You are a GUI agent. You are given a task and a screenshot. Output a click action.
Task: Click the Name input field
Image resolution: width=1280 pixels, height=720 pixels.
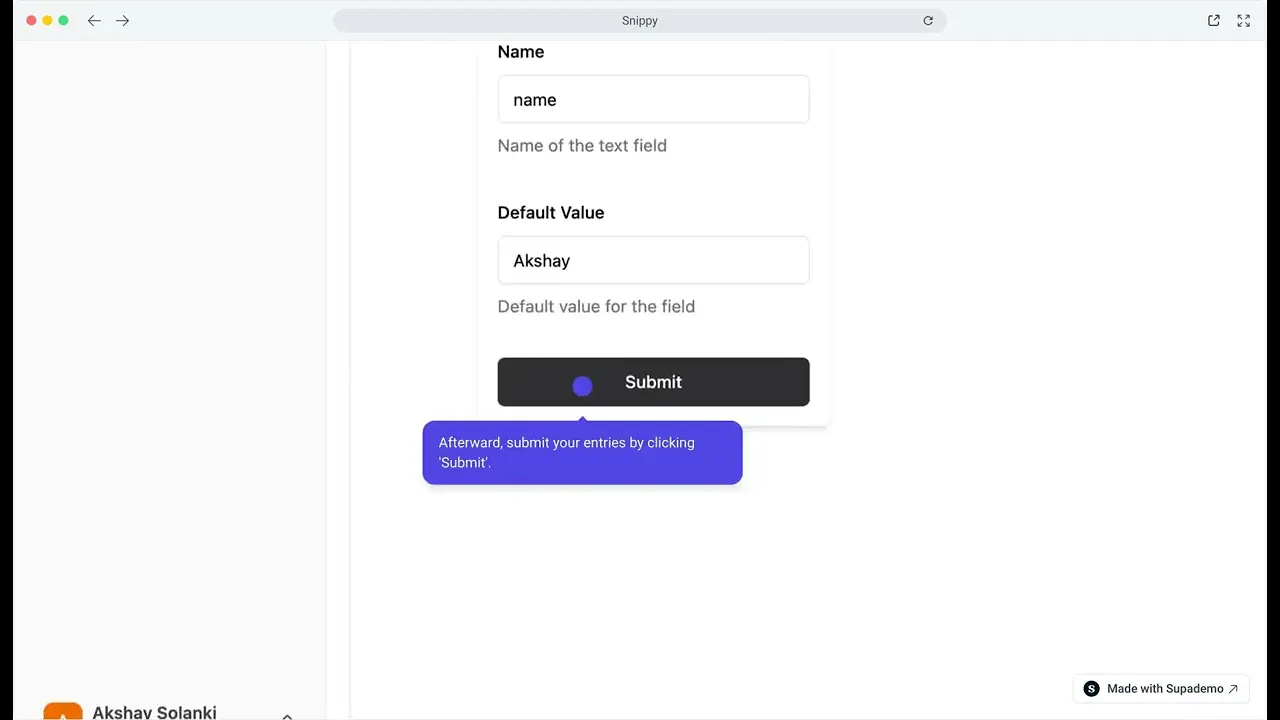click(653, 99)
